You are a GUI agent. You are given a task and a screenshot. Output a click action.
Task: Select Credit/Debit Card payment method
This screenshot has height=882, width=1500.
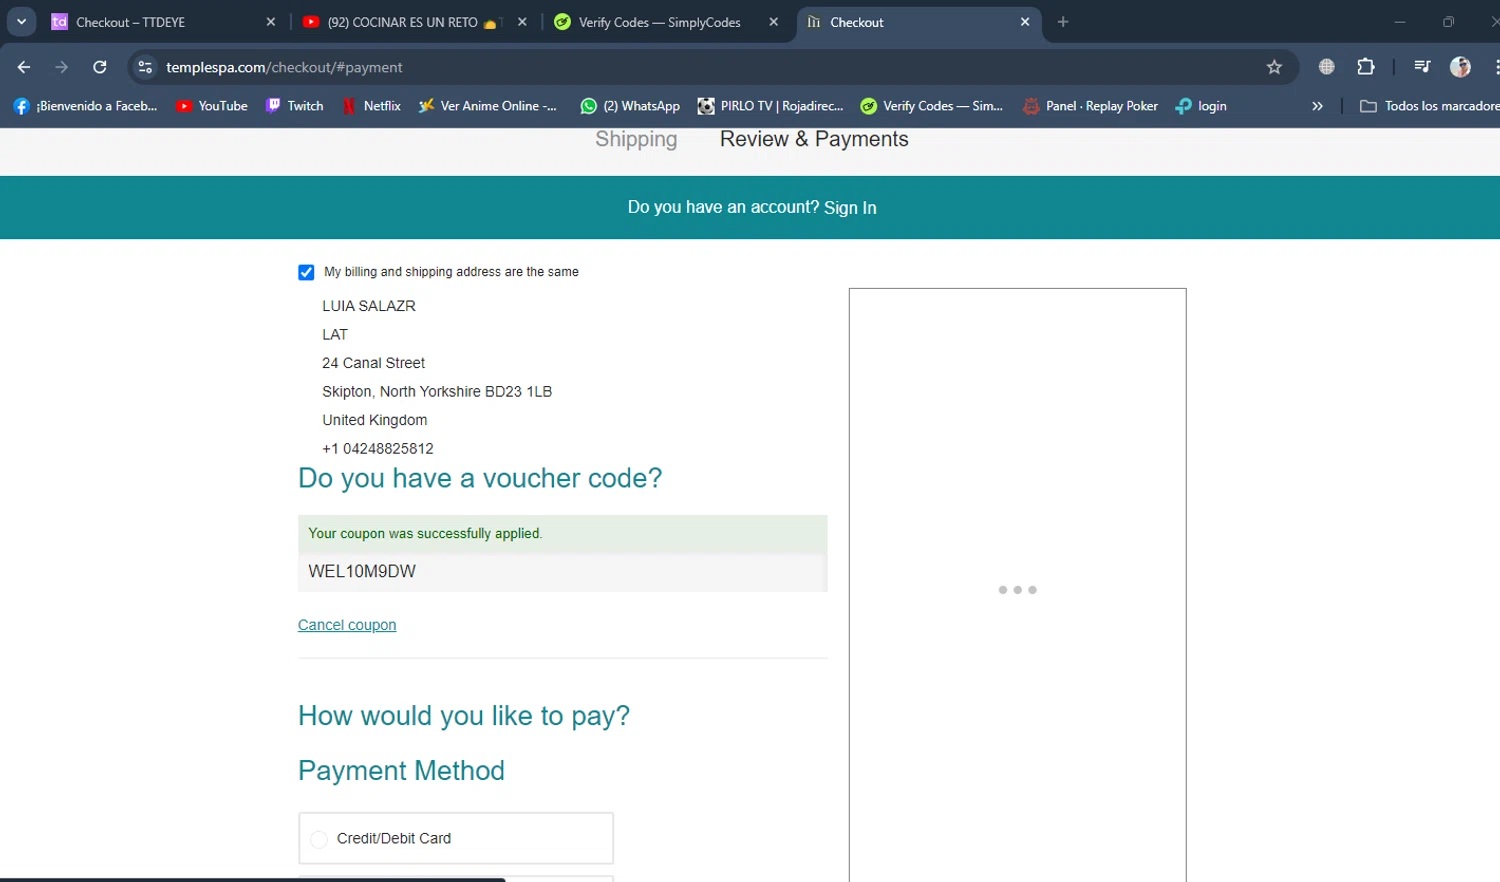click(319, 839)
